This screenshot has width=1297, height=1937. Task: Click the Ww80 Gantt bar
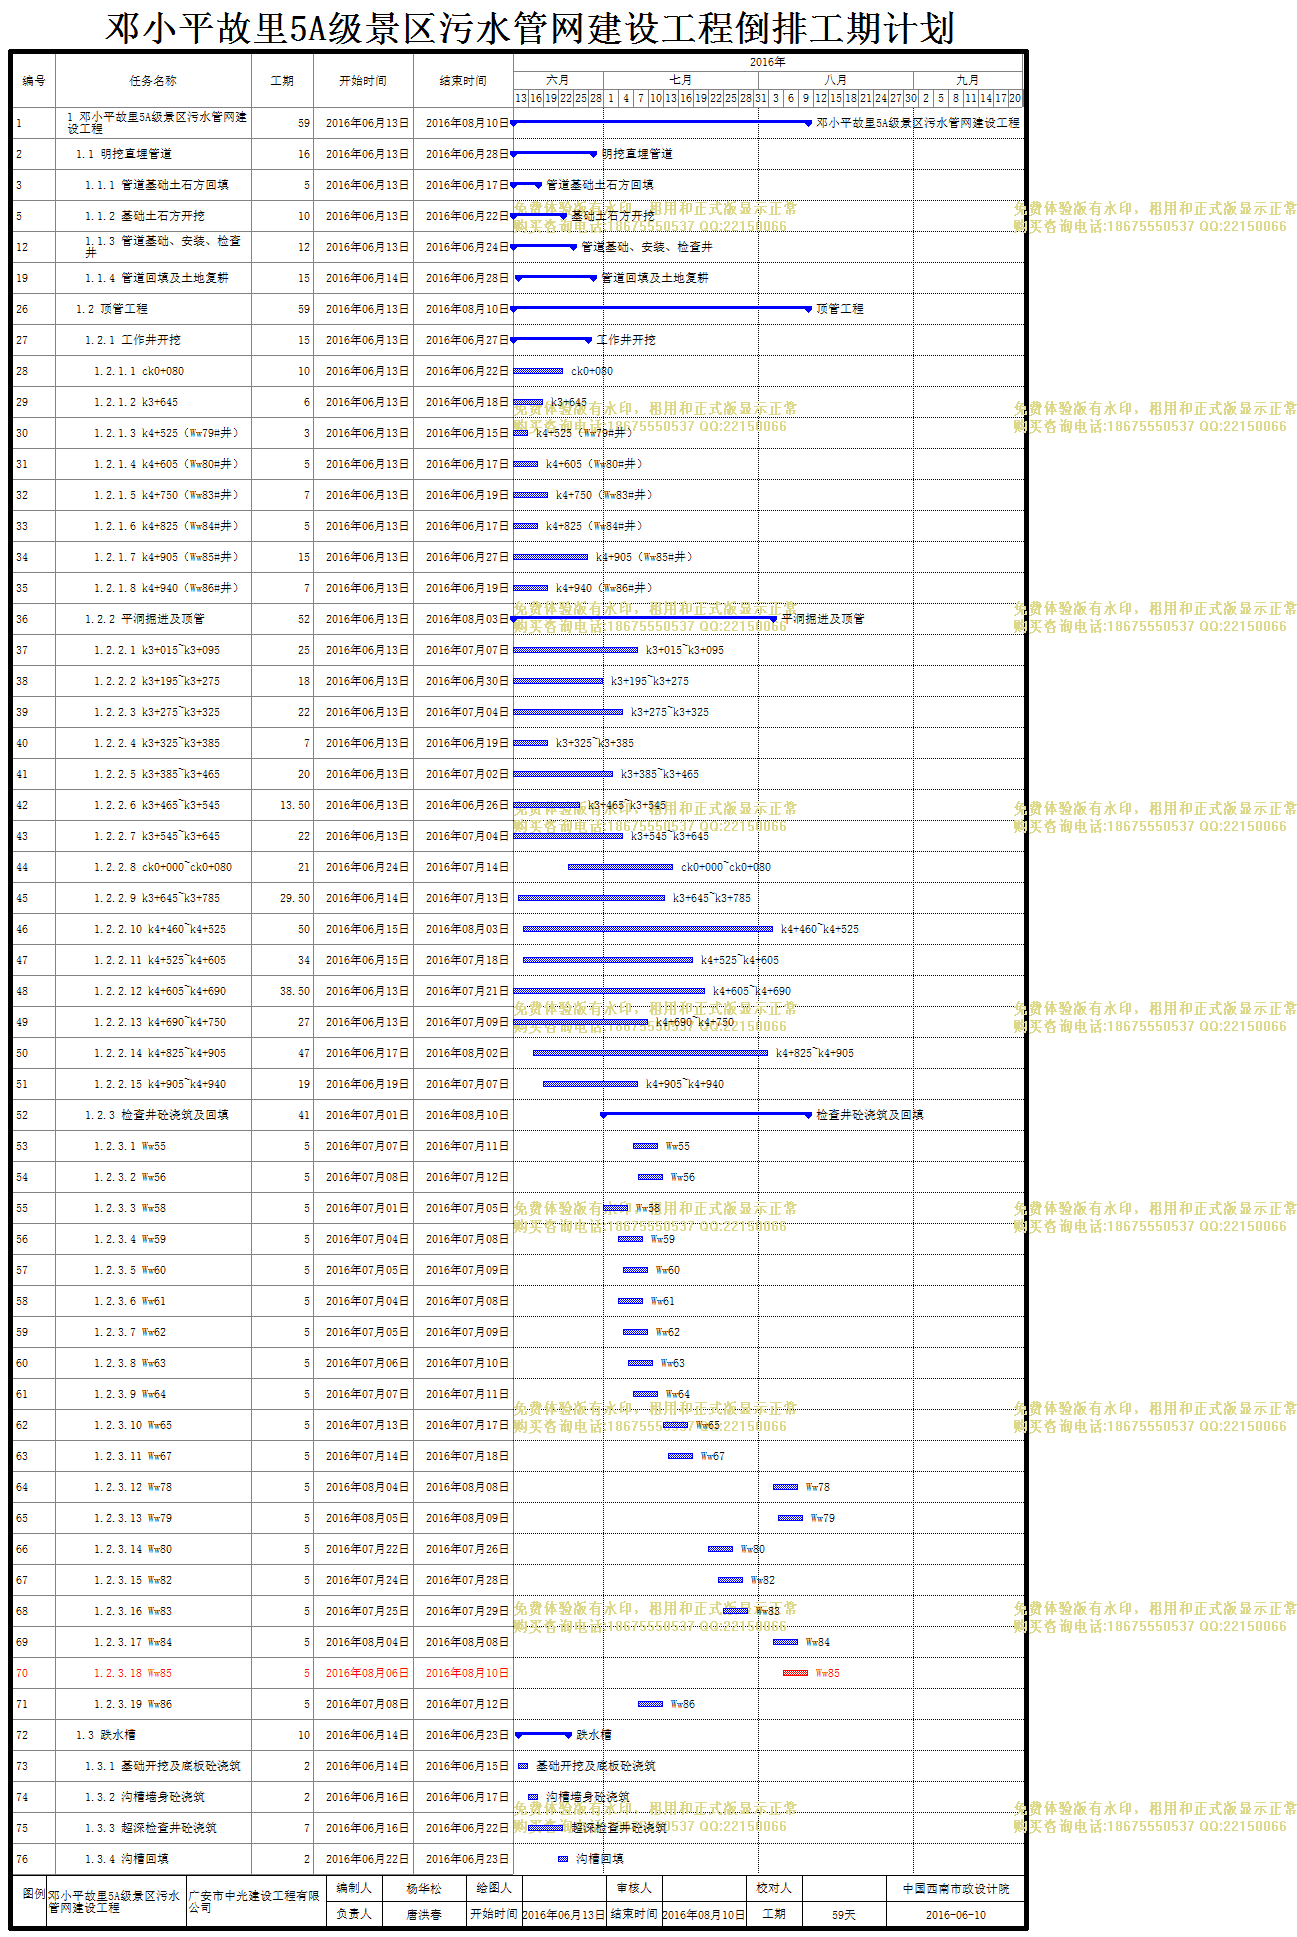[x=721, y=1549]
